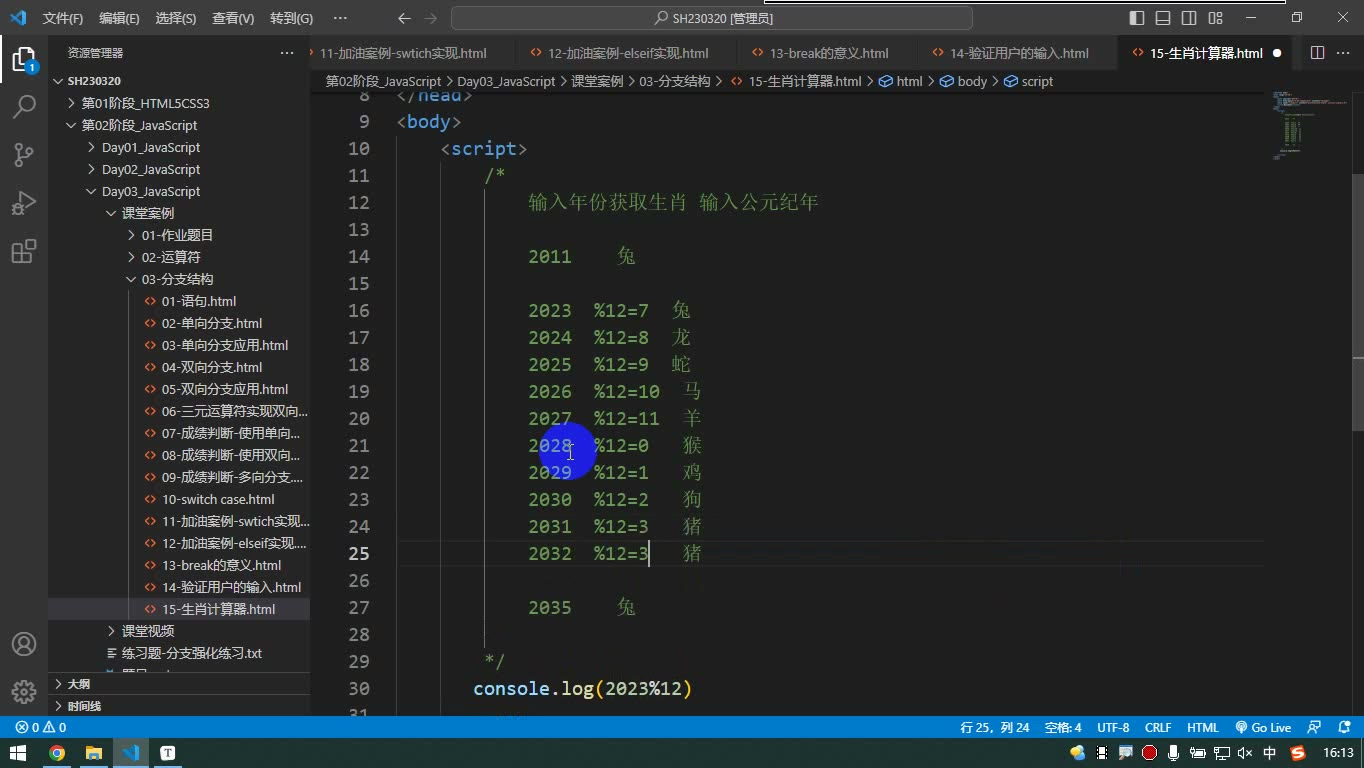Expand Day01_JavaScript folder

coord(151,147)
